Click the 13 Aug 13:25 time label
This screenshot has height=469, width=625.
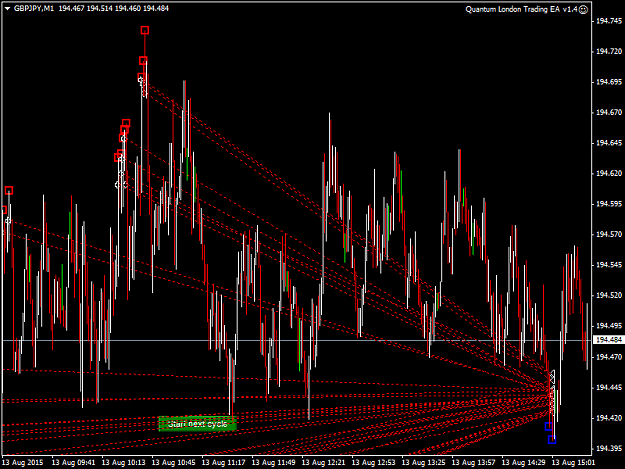pyautogui.click(x=424, y=463)
